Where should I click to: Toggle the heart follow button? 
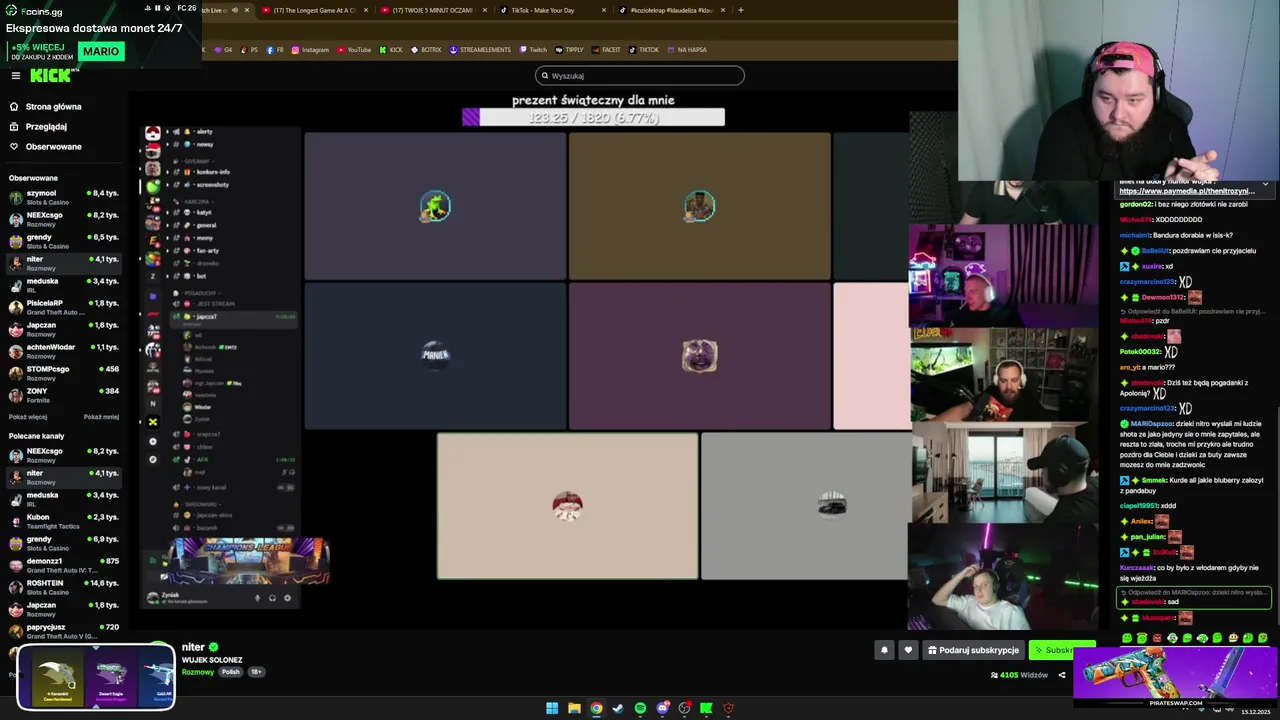[908, 650]
